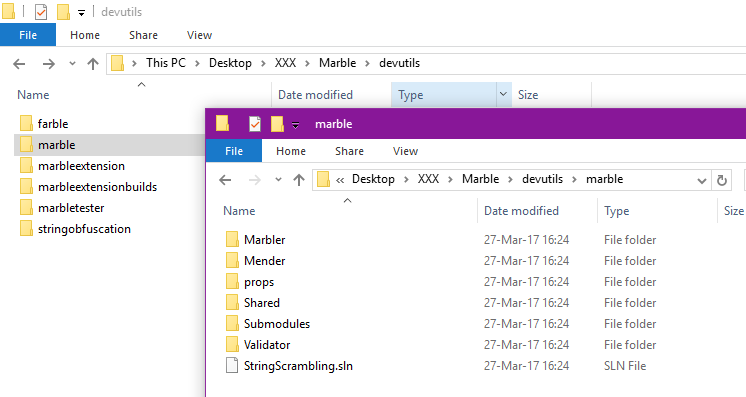Image resolution: width=746 pixels, height=397 pixels.
Task: Open the Share tab in devutils window
Action: click(x=143, y=35)
